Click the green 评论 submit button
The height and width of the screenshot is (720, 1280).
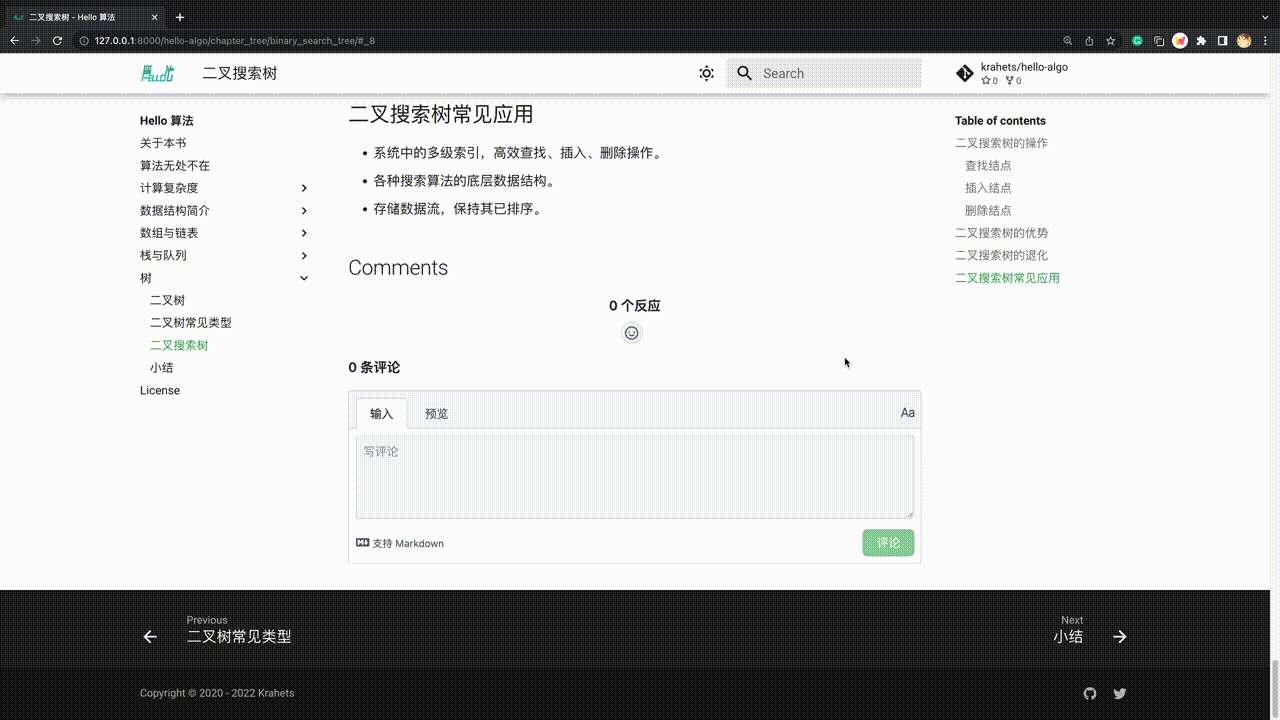(888, 543)
